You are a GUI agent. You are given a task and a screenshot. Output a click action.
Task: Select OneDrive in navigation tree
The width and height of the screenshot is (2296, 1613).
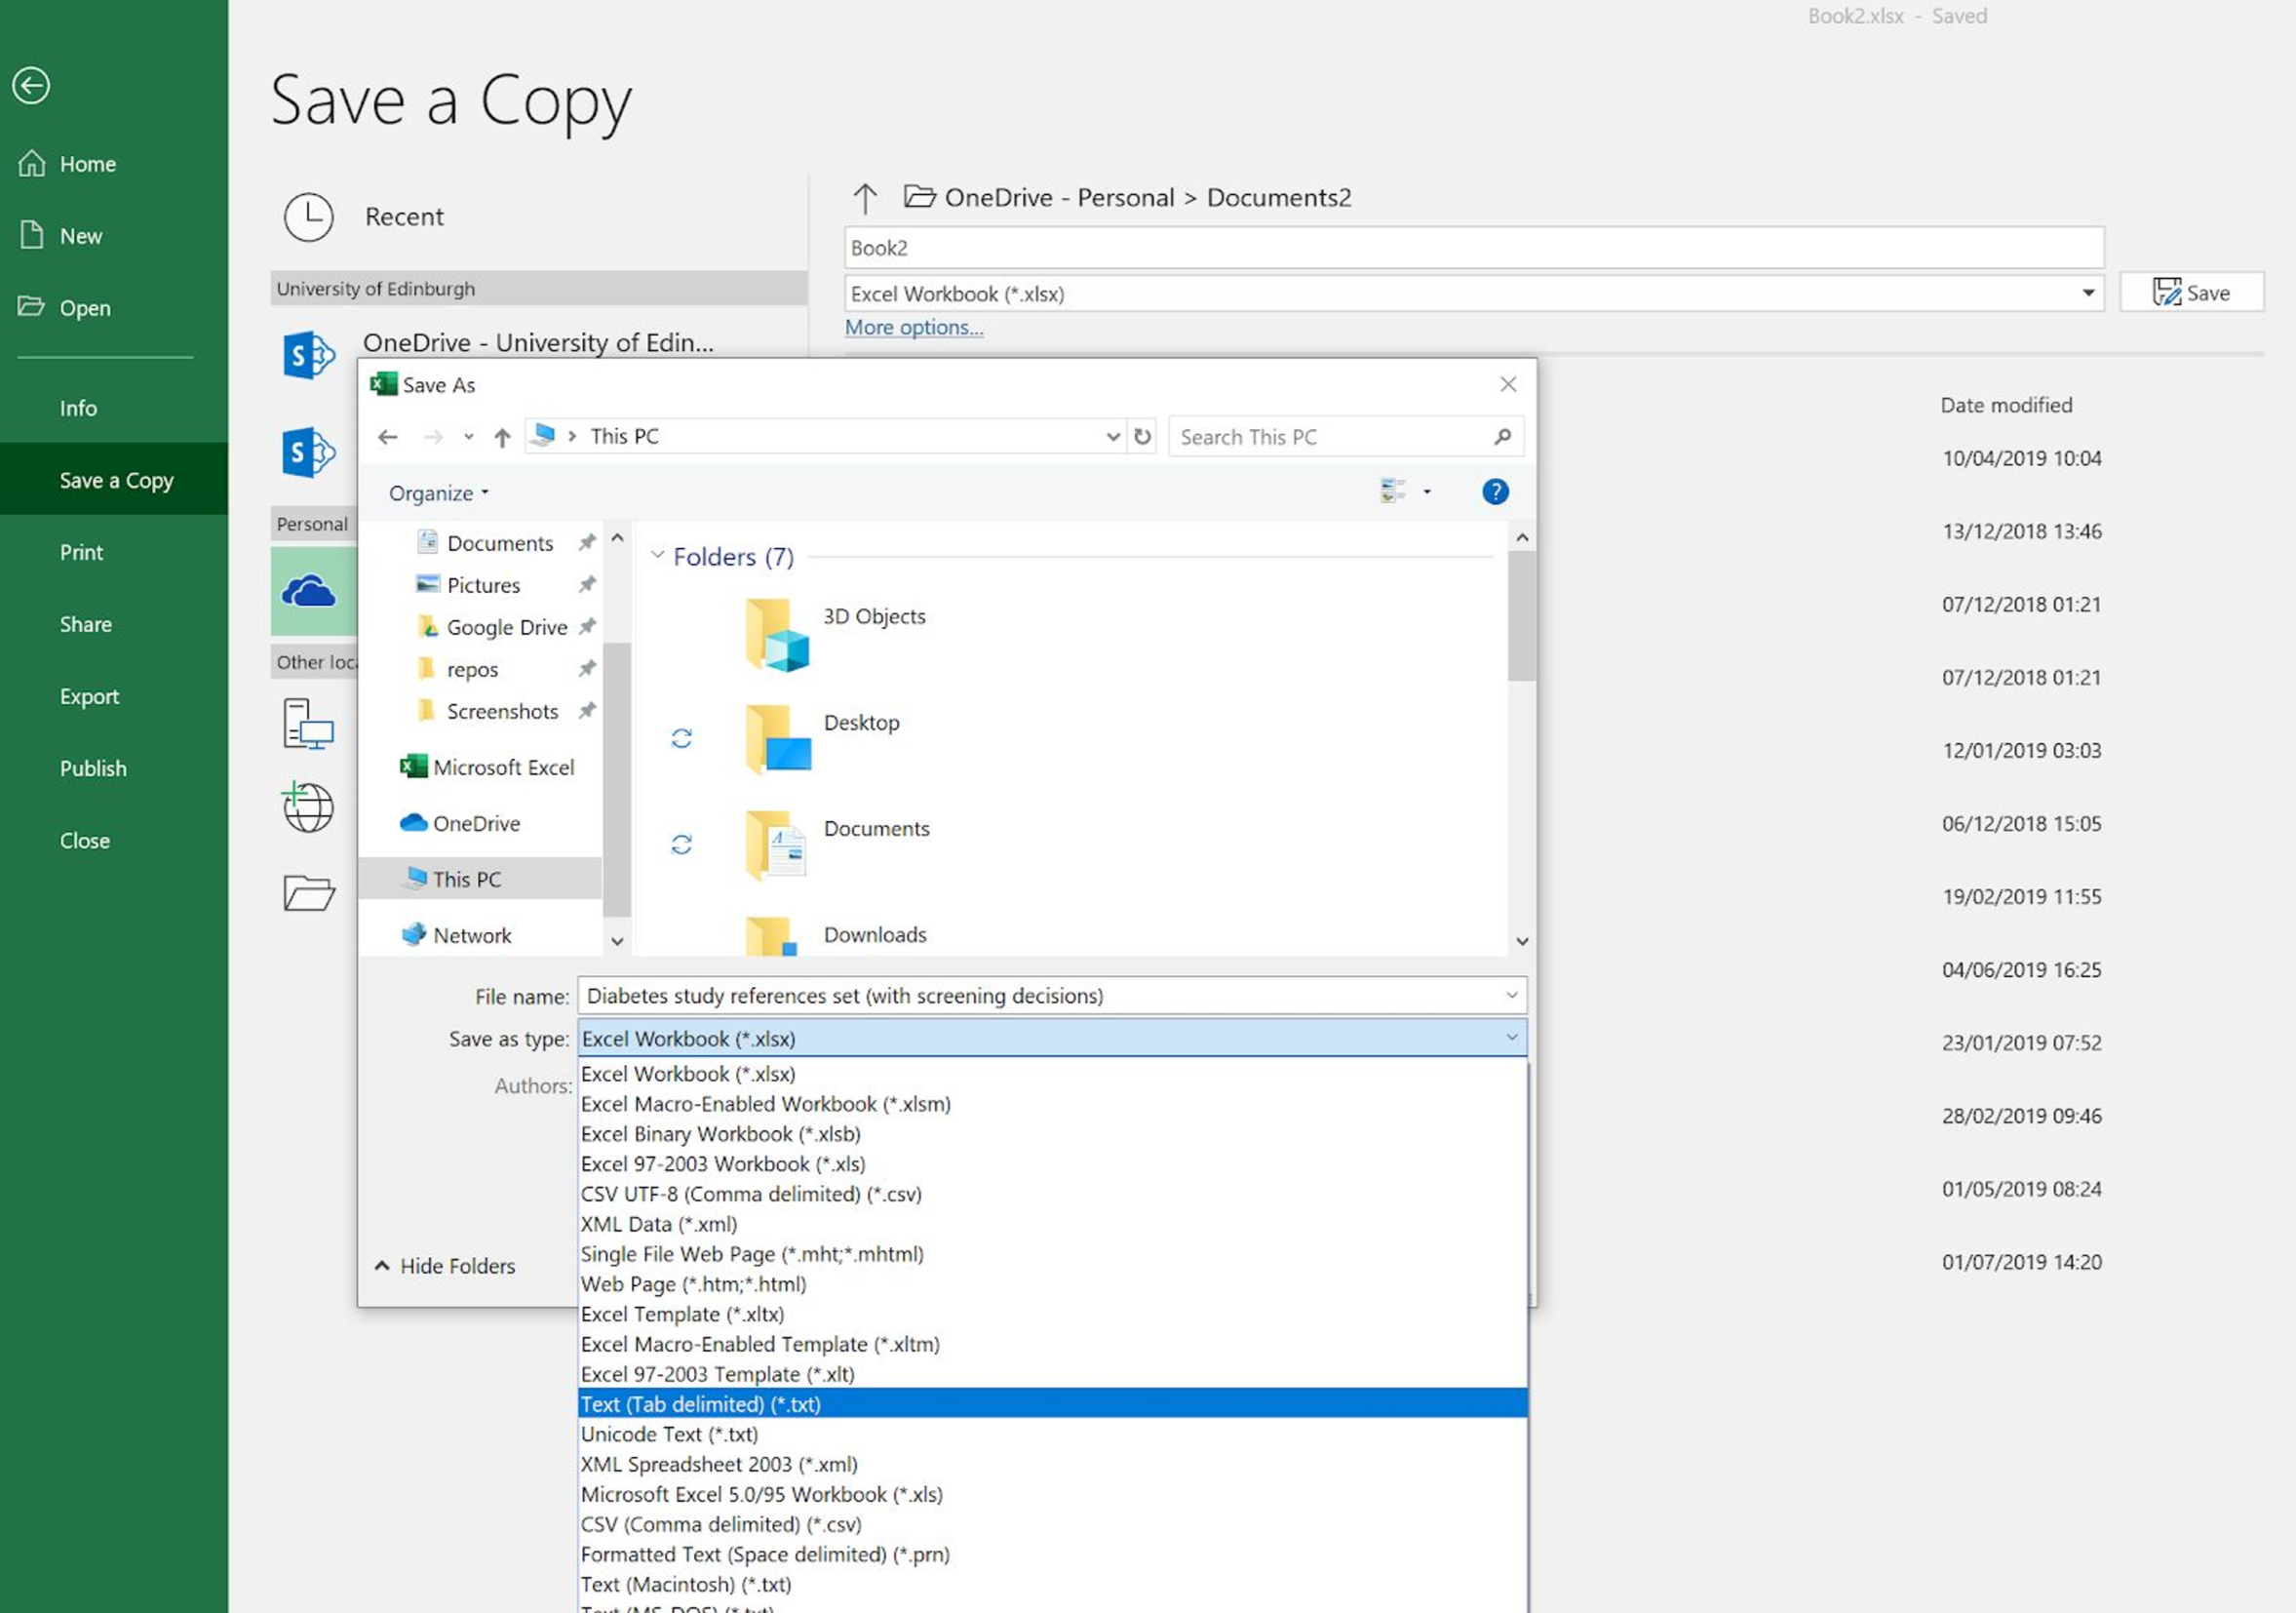[x=475, y=823]
